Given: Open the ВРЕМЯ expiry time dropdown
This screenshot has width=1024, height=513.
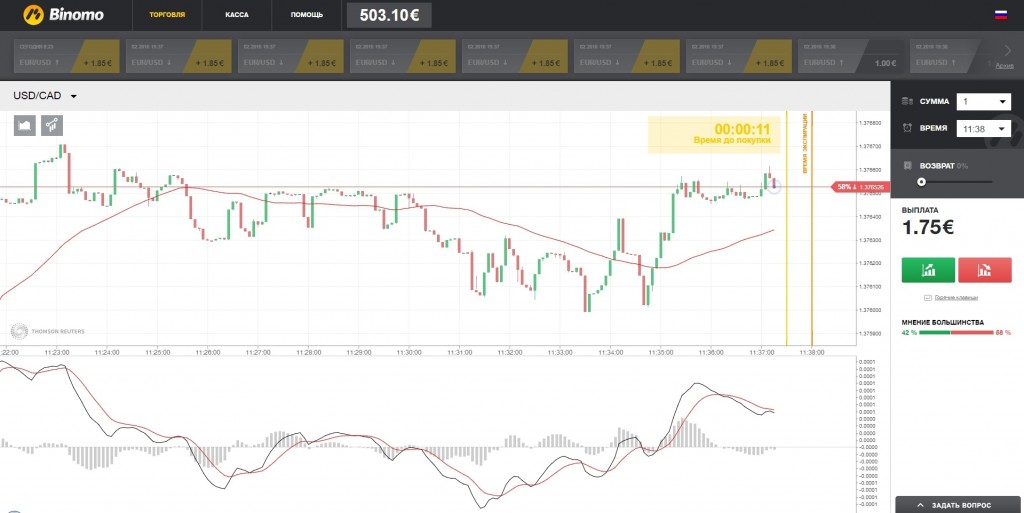Looking at the screenshot, I should pos(984,129).
